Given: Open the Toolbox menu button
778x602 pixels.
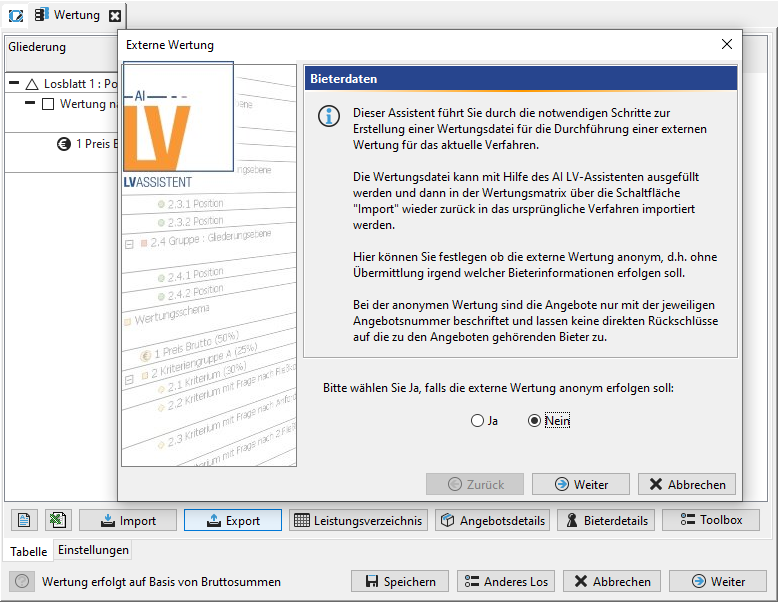Looking at the screenshot, I should coord(710,520).
